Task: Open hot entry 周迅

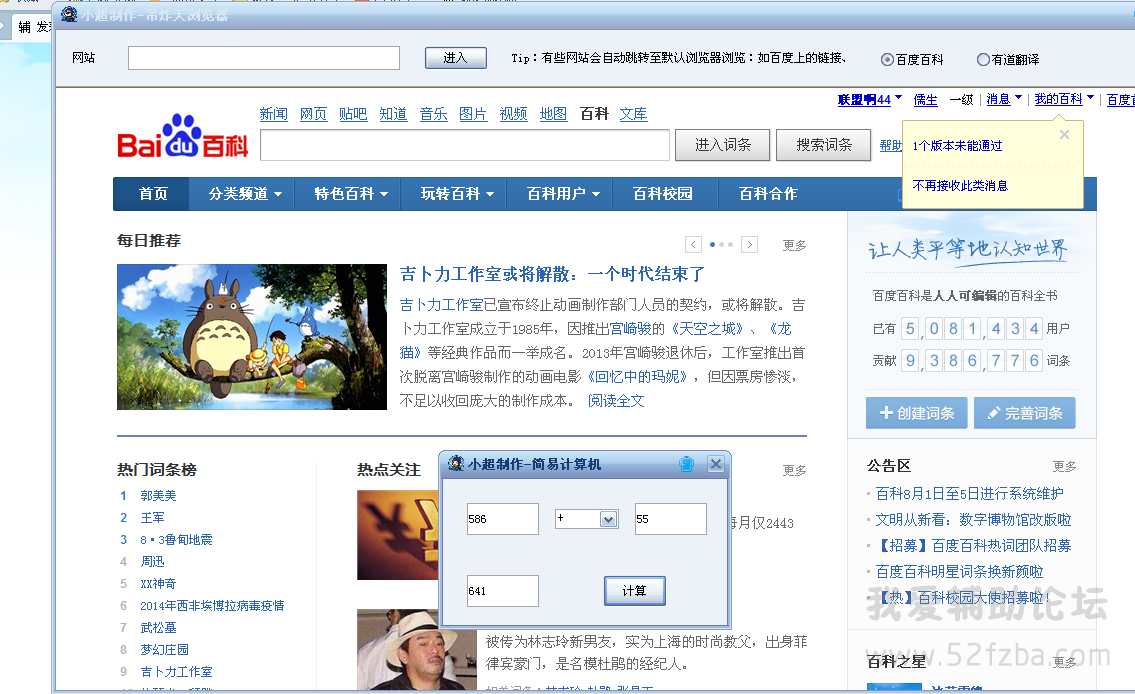Action: [153, 562]
